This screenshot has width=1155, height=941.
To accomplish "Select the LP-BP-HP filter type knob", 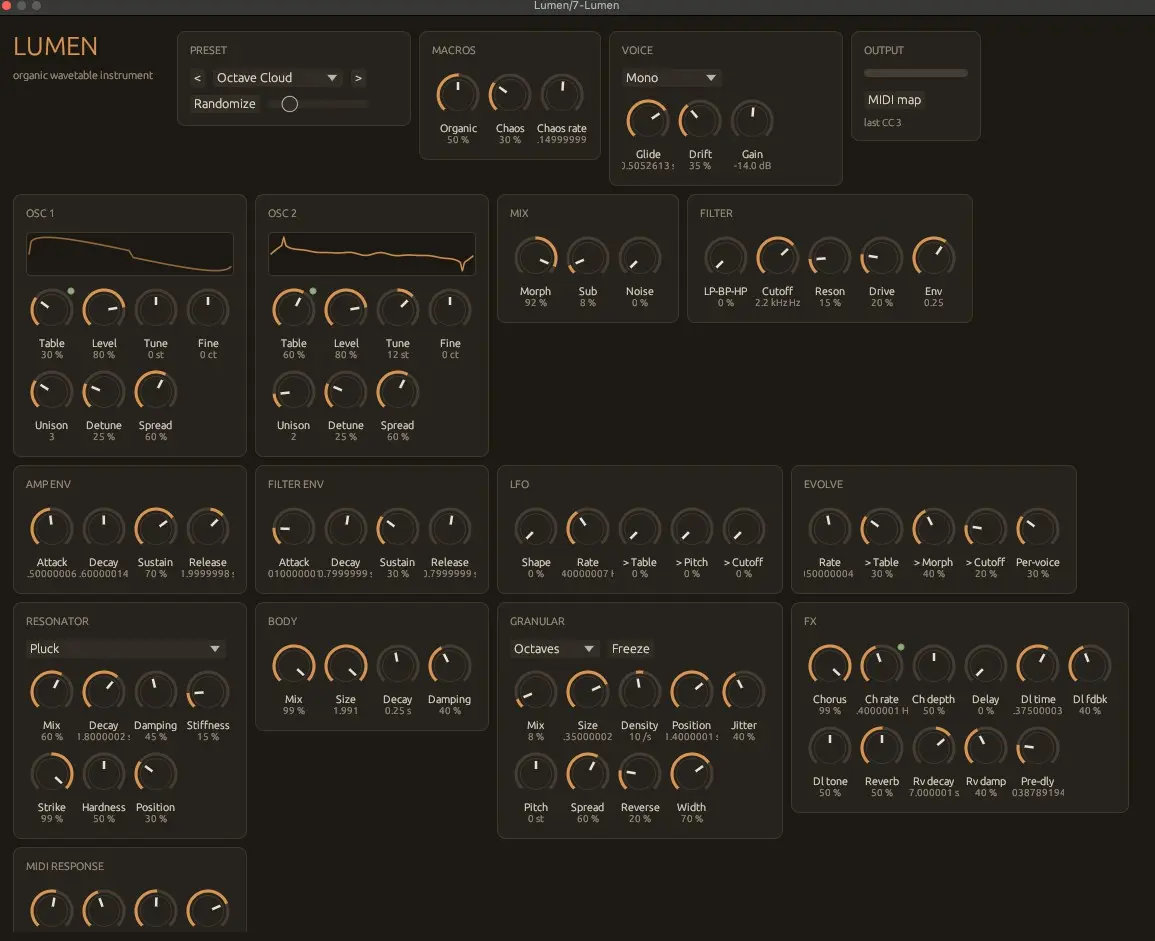I will pyautogui.click(x=726, y=257).
